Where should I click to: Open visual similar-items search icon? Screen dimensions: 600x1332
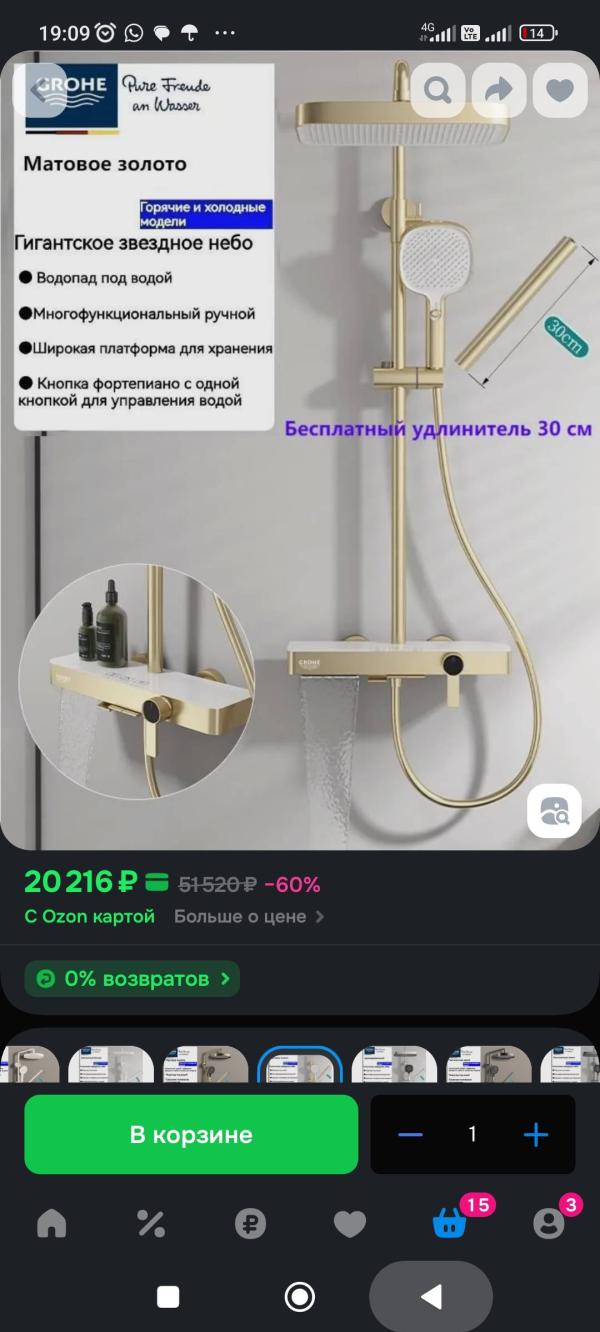coord(554,811)
